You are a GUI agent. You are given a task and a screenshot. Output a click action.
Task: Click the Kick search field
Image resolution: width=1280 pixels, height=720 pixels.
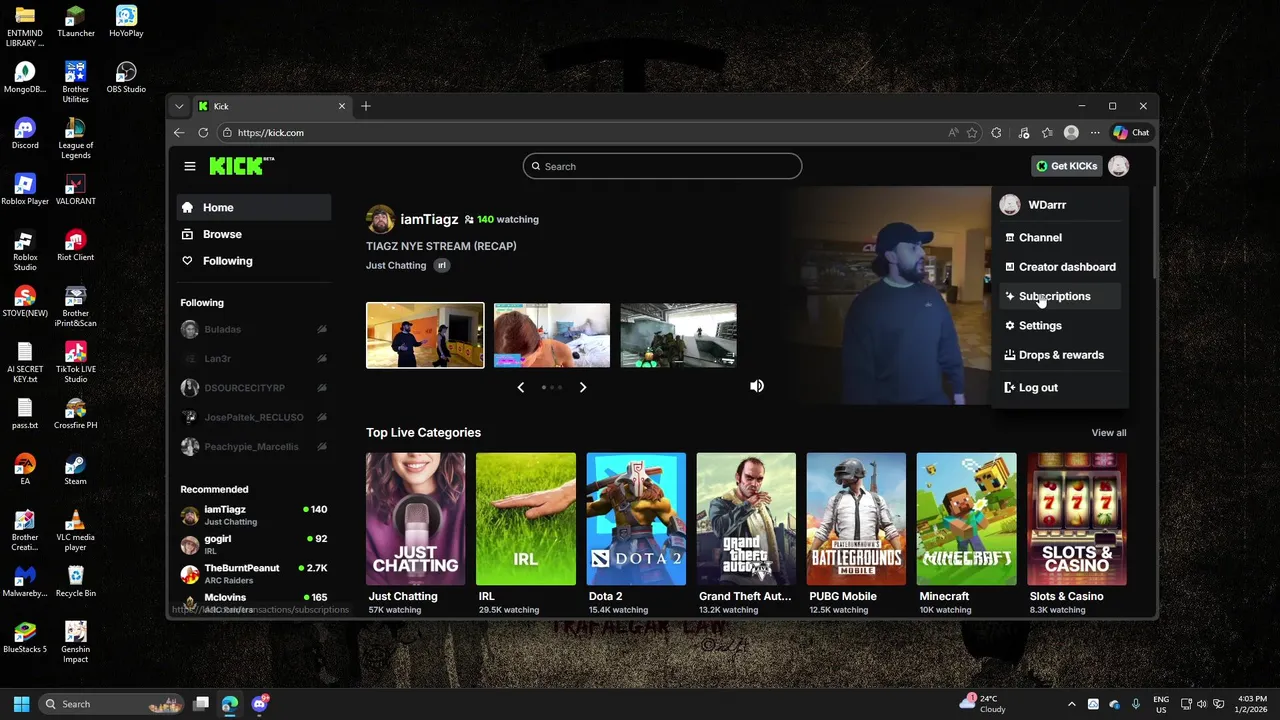click(662, 166)
